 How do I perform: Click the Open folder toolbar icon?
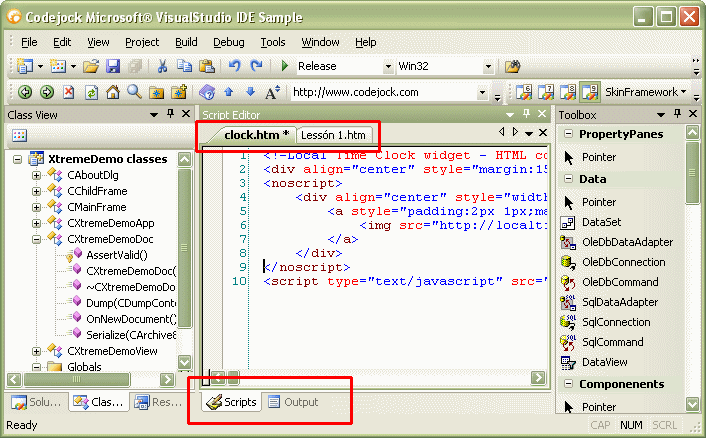[x=91, y=67]
